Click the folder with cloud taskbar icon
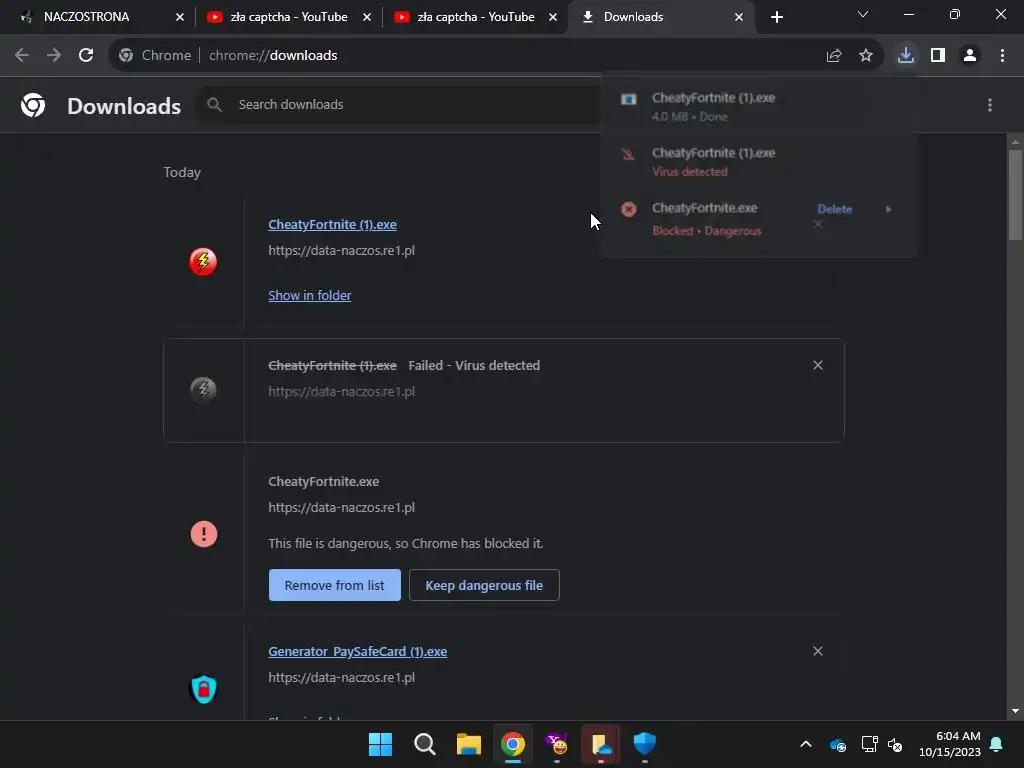The height and width of the screenshot is (768, 1024). click(601, 744)
